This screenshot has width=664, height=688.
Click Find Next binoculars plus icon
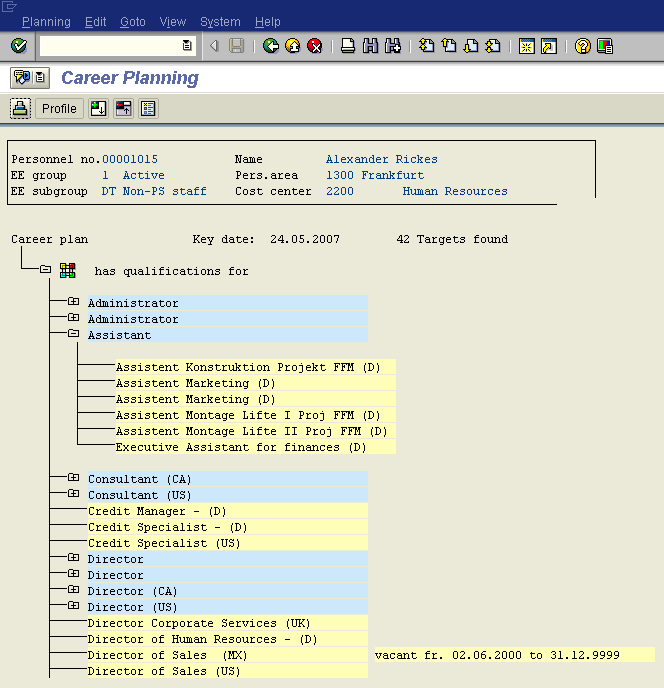point(393,46)
